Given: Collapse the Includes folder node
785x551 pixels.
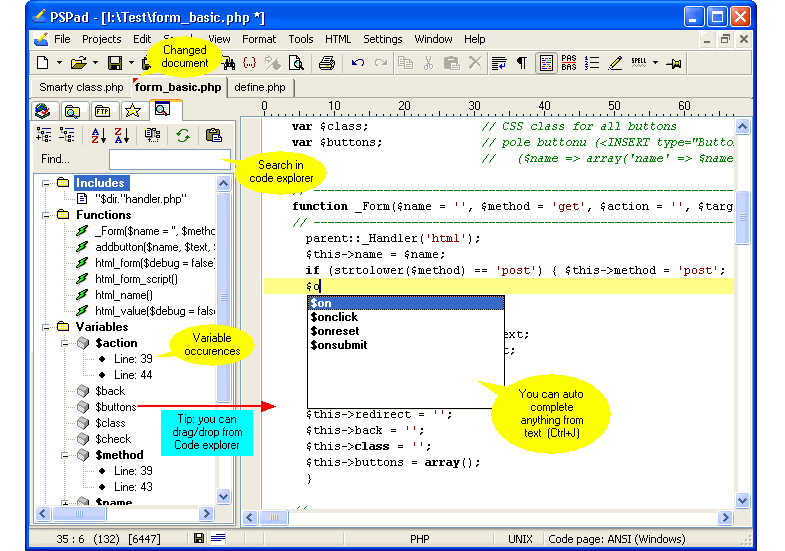Looking at the screenshot, I should [x=46, y=183].
